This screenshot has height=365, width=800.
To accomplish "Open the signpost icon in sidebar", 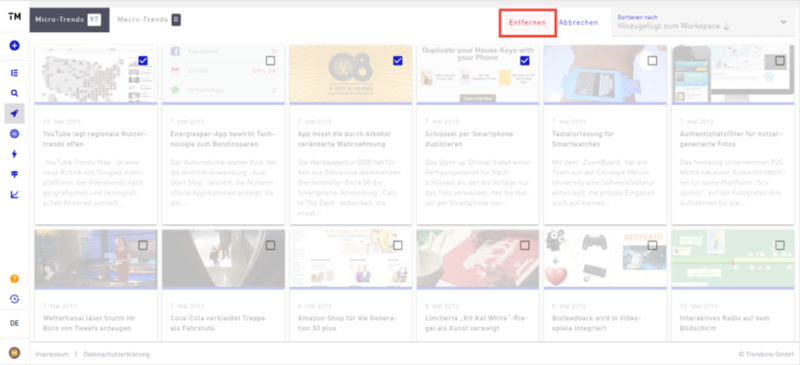I will point(14,175).
